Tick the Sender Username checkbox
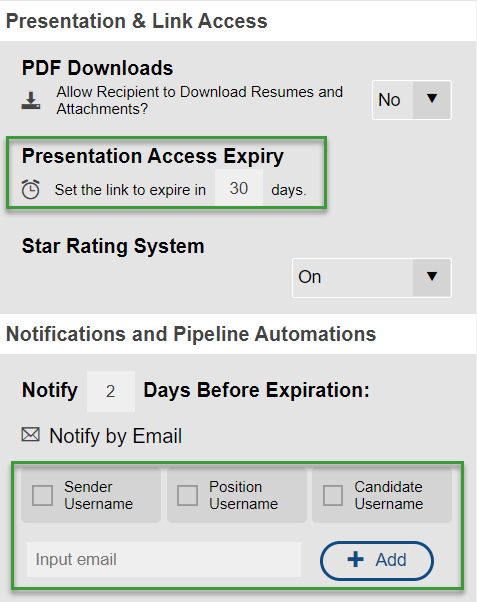Screen dimensions: 477x602 point(42,495)
